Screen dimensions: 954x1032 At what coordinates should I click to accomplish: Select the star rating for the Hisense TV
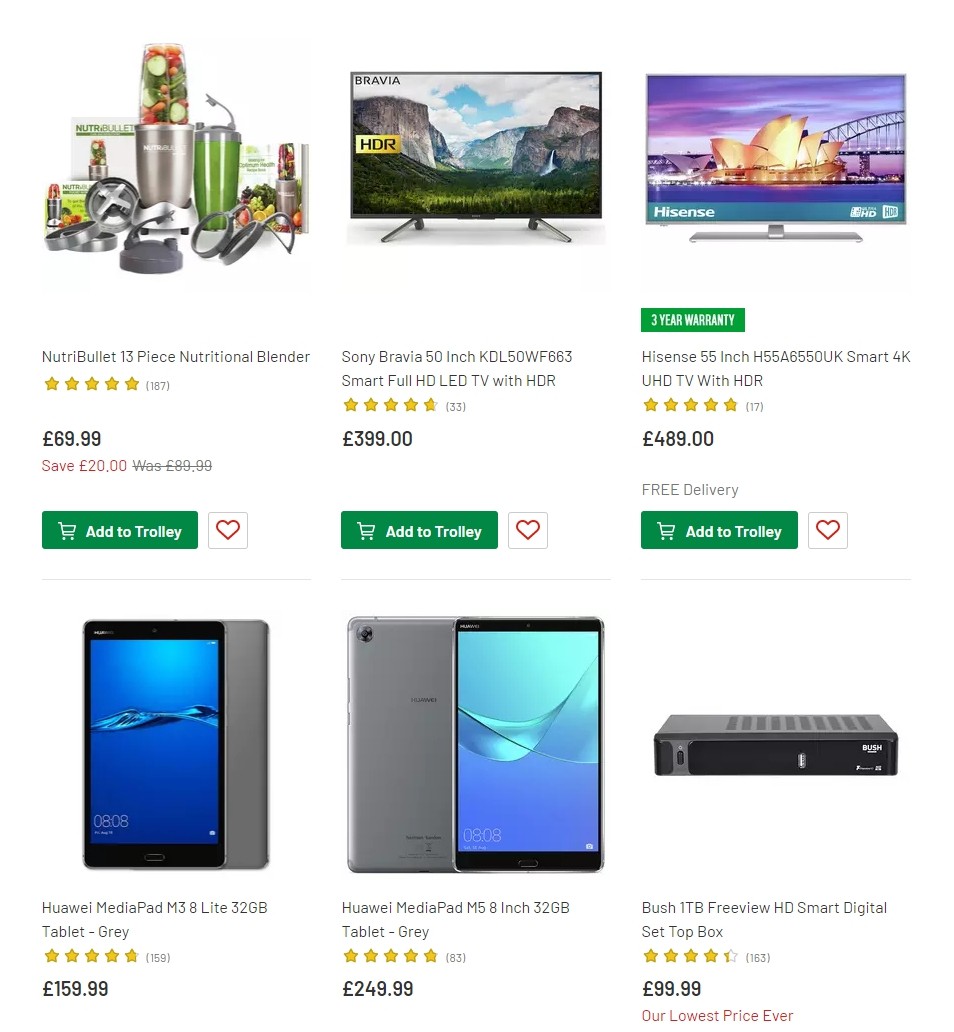point(691,405)
